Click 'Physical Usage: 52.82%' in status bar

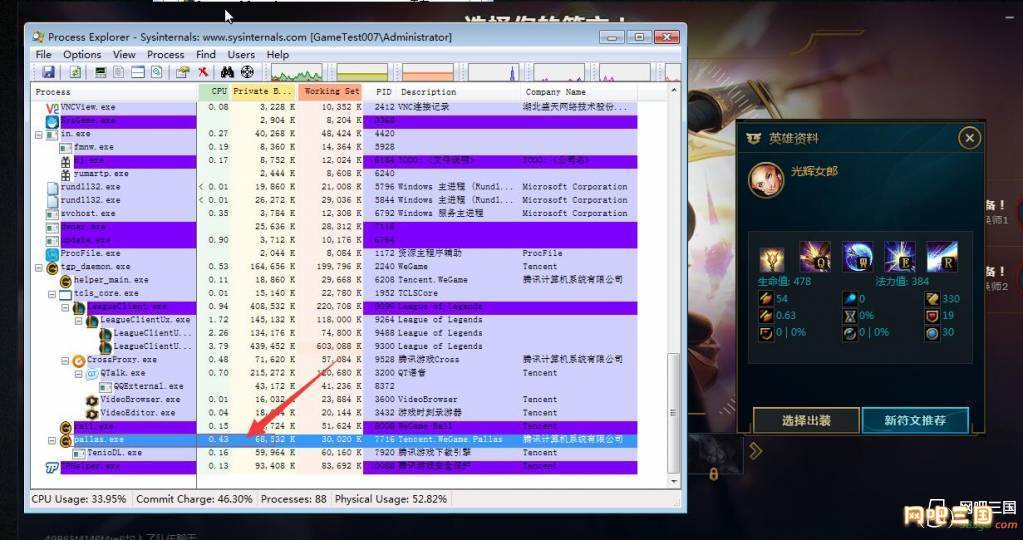(x=391, y=499)
